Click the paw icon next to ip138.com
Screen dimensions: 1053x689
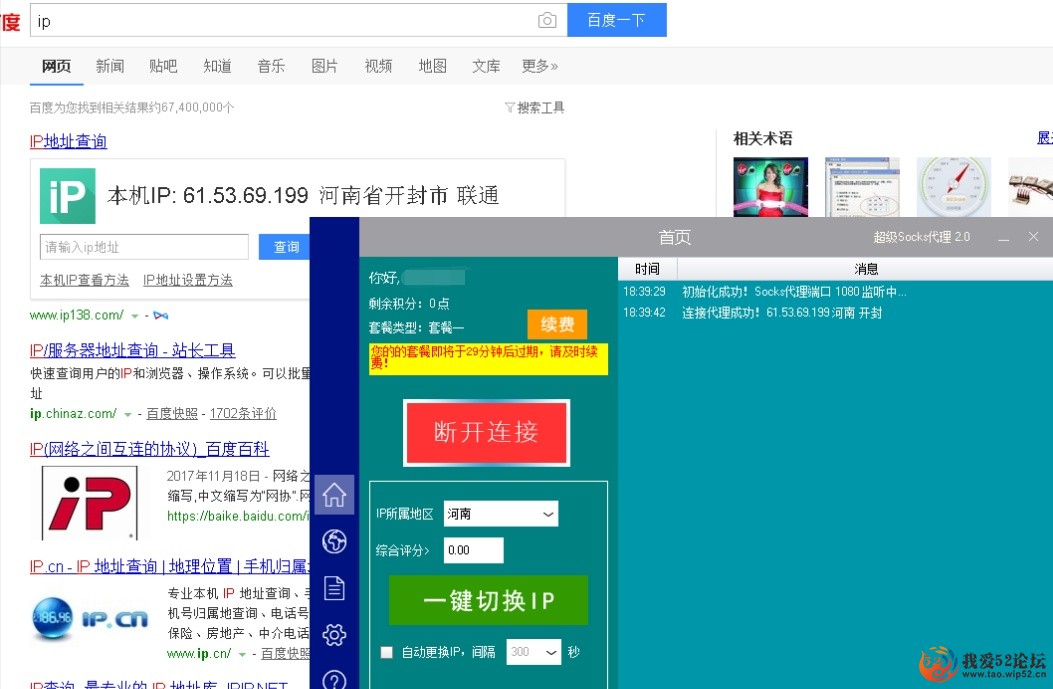click(161, 315)
